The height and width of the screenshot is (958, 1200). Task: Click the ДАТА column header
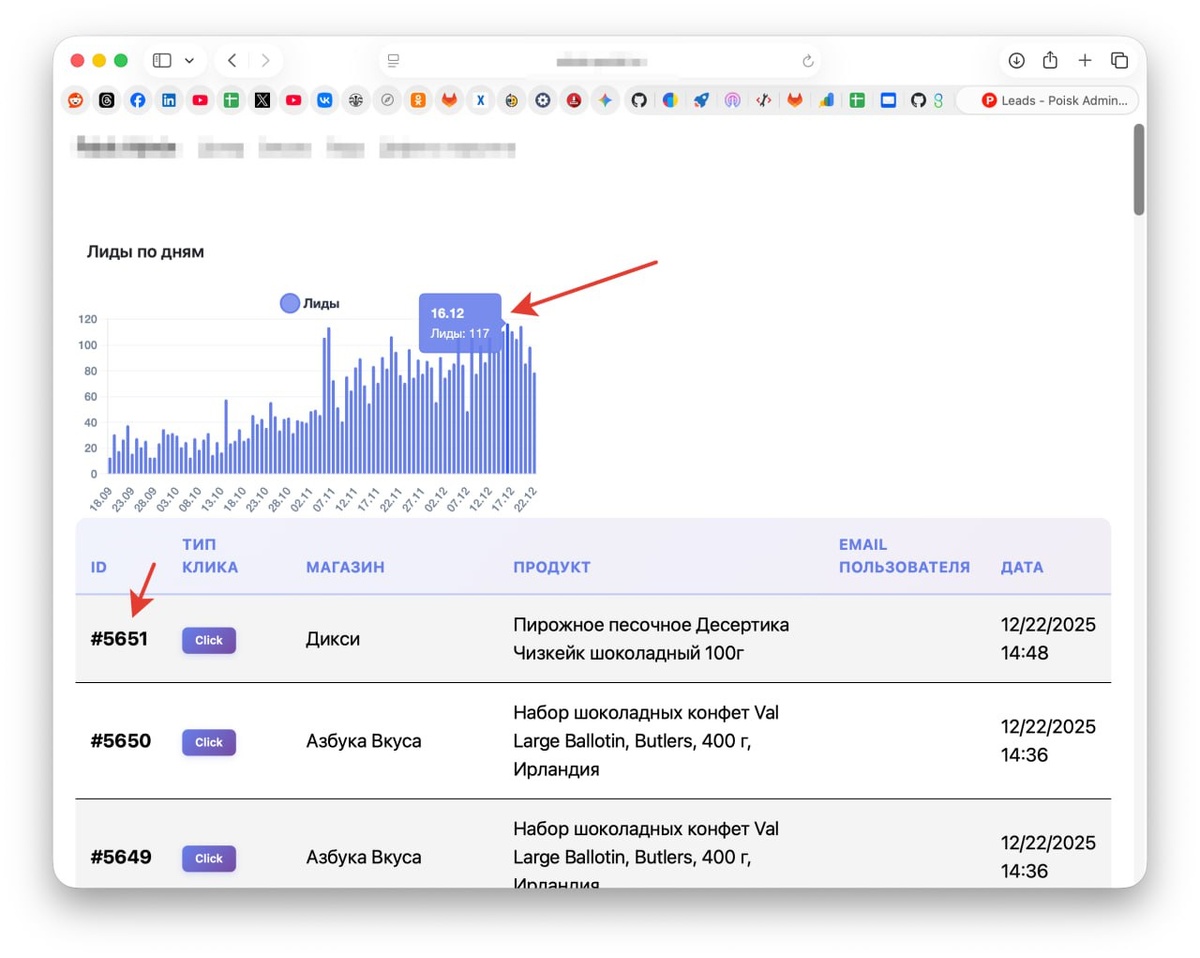(x=1022, y=567)
